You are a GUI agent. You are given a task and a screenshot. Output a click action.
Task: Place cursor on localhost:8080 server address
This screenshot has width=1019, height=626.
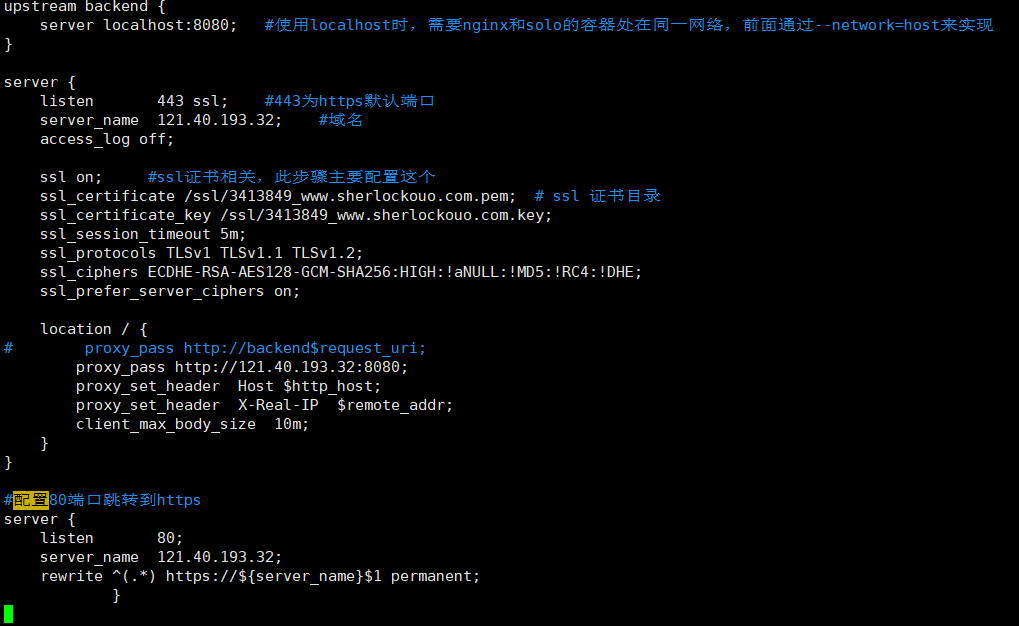pos(171,25)
